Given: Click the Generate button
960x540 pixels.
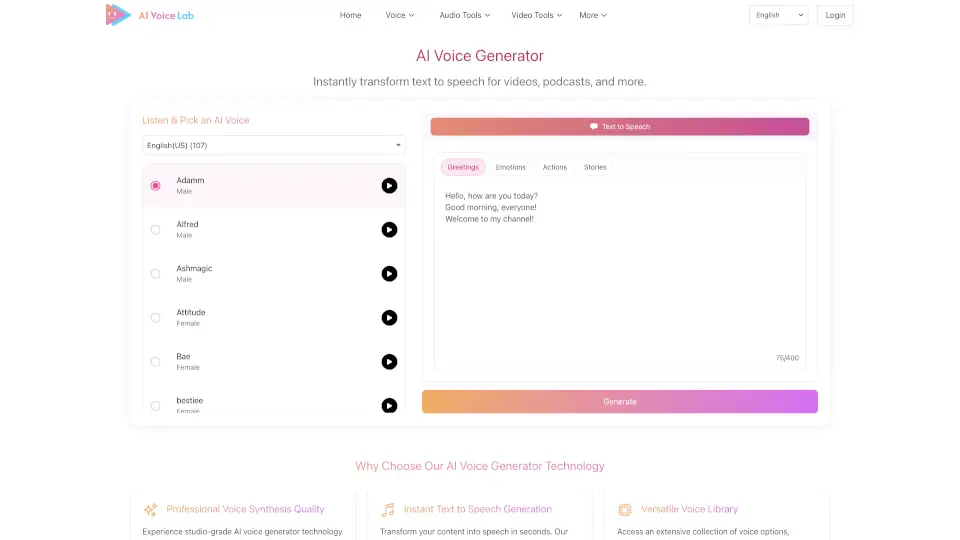Looking at the screenshot, I should tap(620, 402).
